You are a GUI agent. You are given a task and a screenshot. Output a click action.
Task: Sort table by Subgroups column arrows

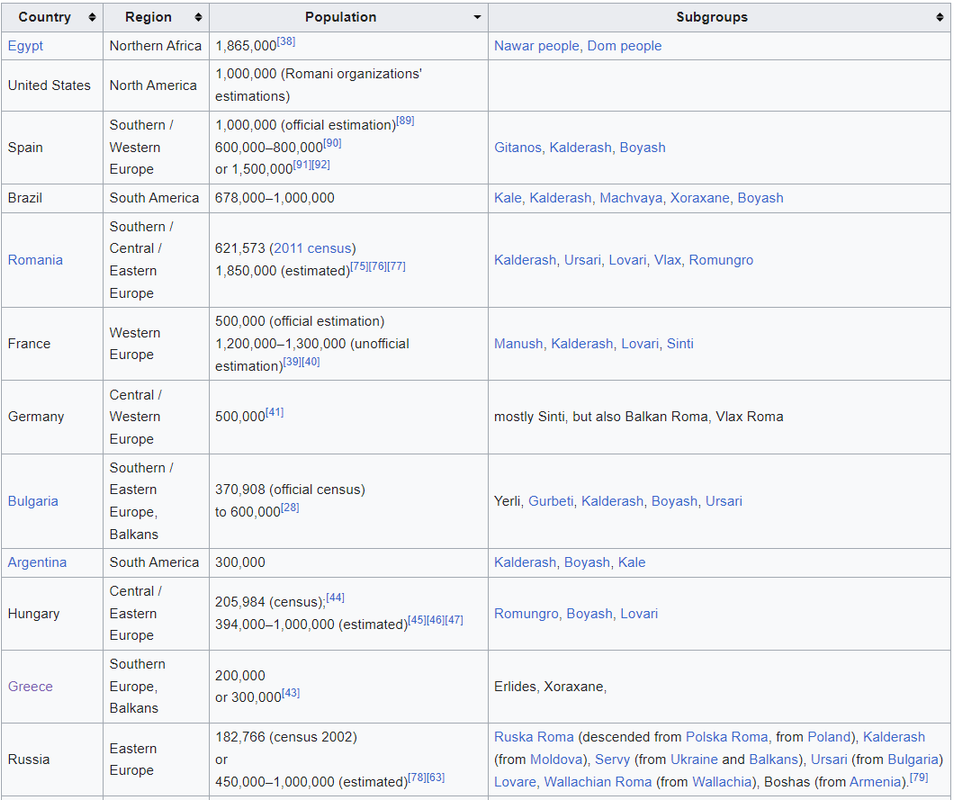click(940, 17)
